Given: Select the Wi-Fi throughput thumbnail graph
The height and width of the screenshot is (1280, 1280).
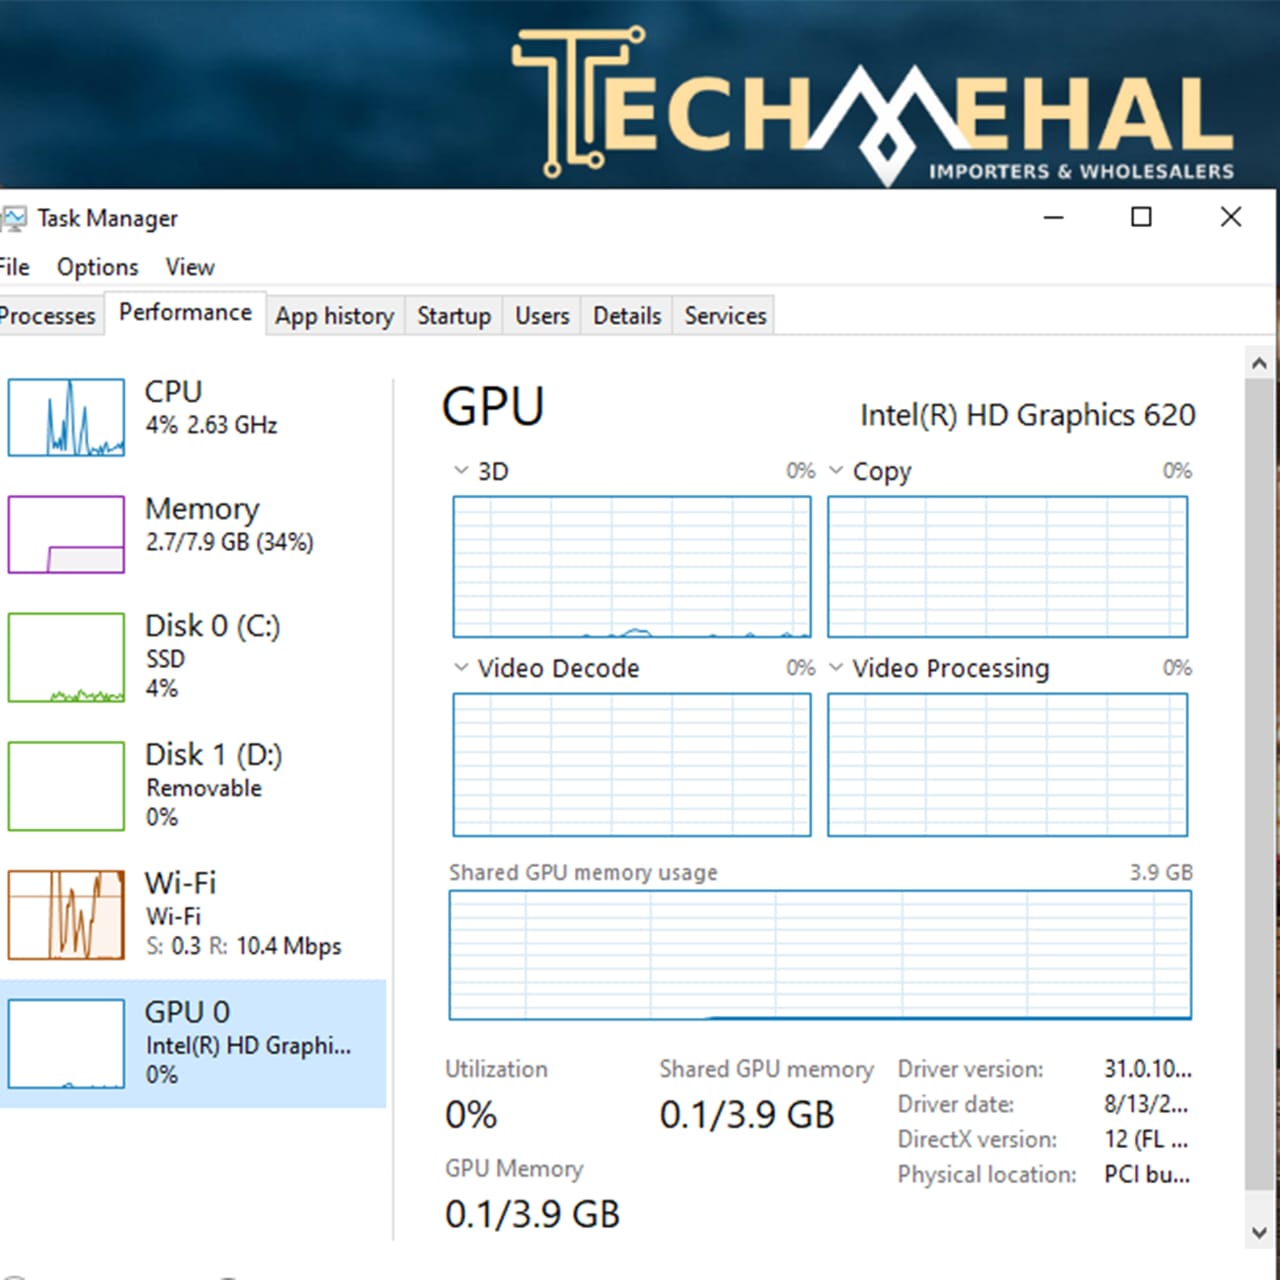Looking at the screenshot, I should point(66,915).
